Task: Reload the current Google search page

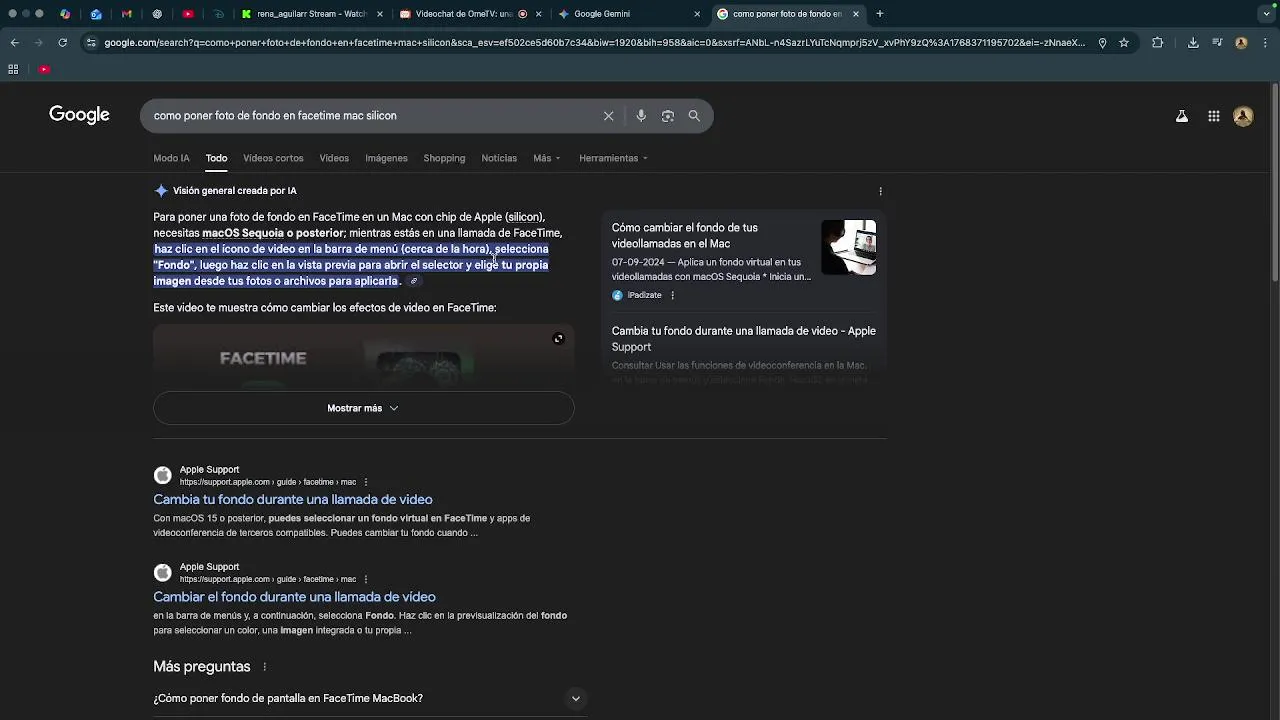Action: (x=62, y=43)
